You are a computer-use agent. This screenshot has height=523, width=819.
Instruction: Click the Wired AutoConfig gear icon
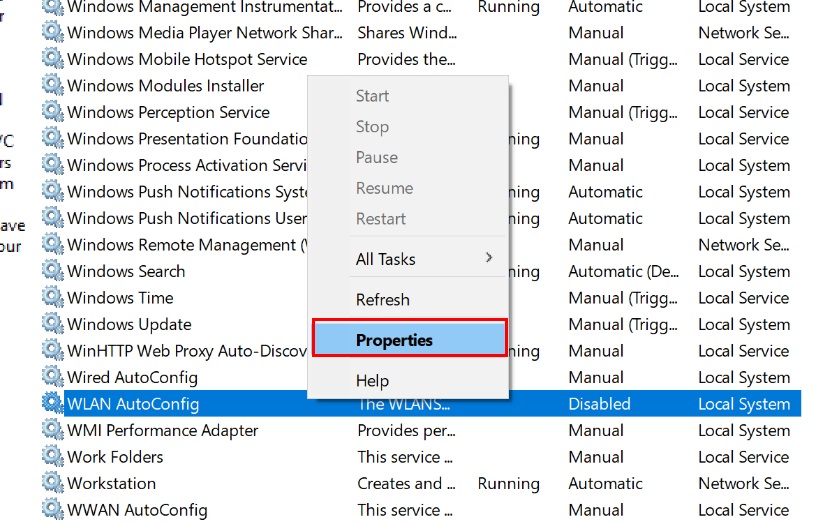[x=52, y=377]
